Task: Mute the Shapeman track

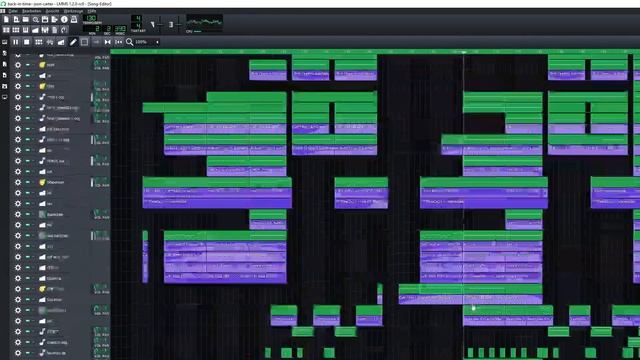Action: click(x=27, y=182)
